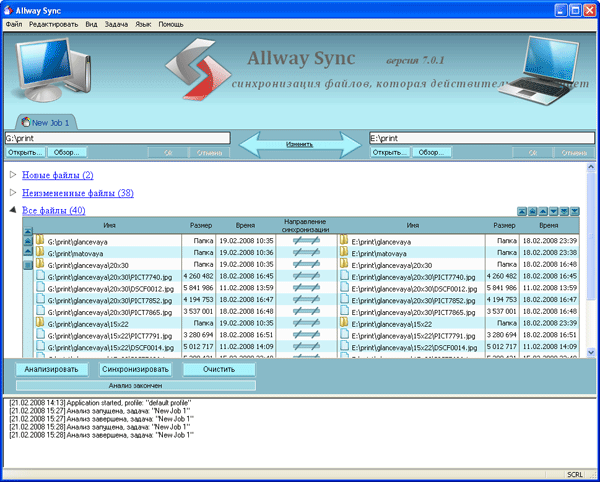The image size is (600, 482).
Task: Click the E:\print path input field
Action: tap(482, 138)
